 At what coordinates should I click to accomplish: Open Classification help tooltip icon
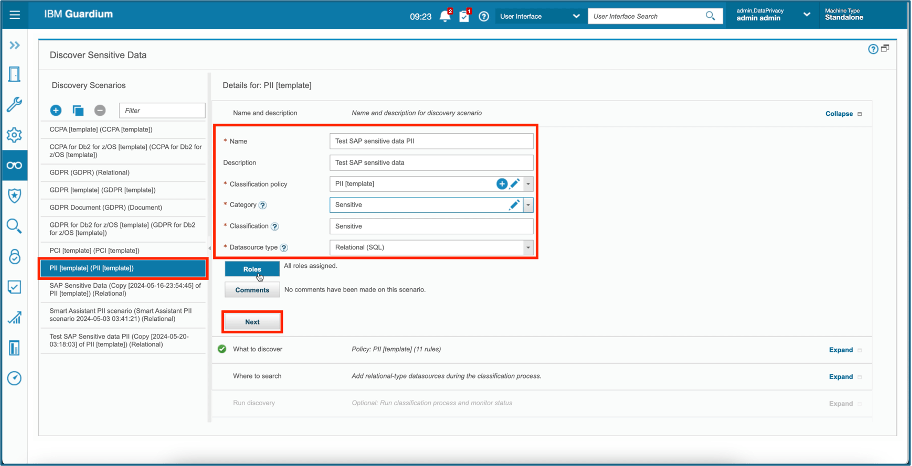click(x=275, y=226)
